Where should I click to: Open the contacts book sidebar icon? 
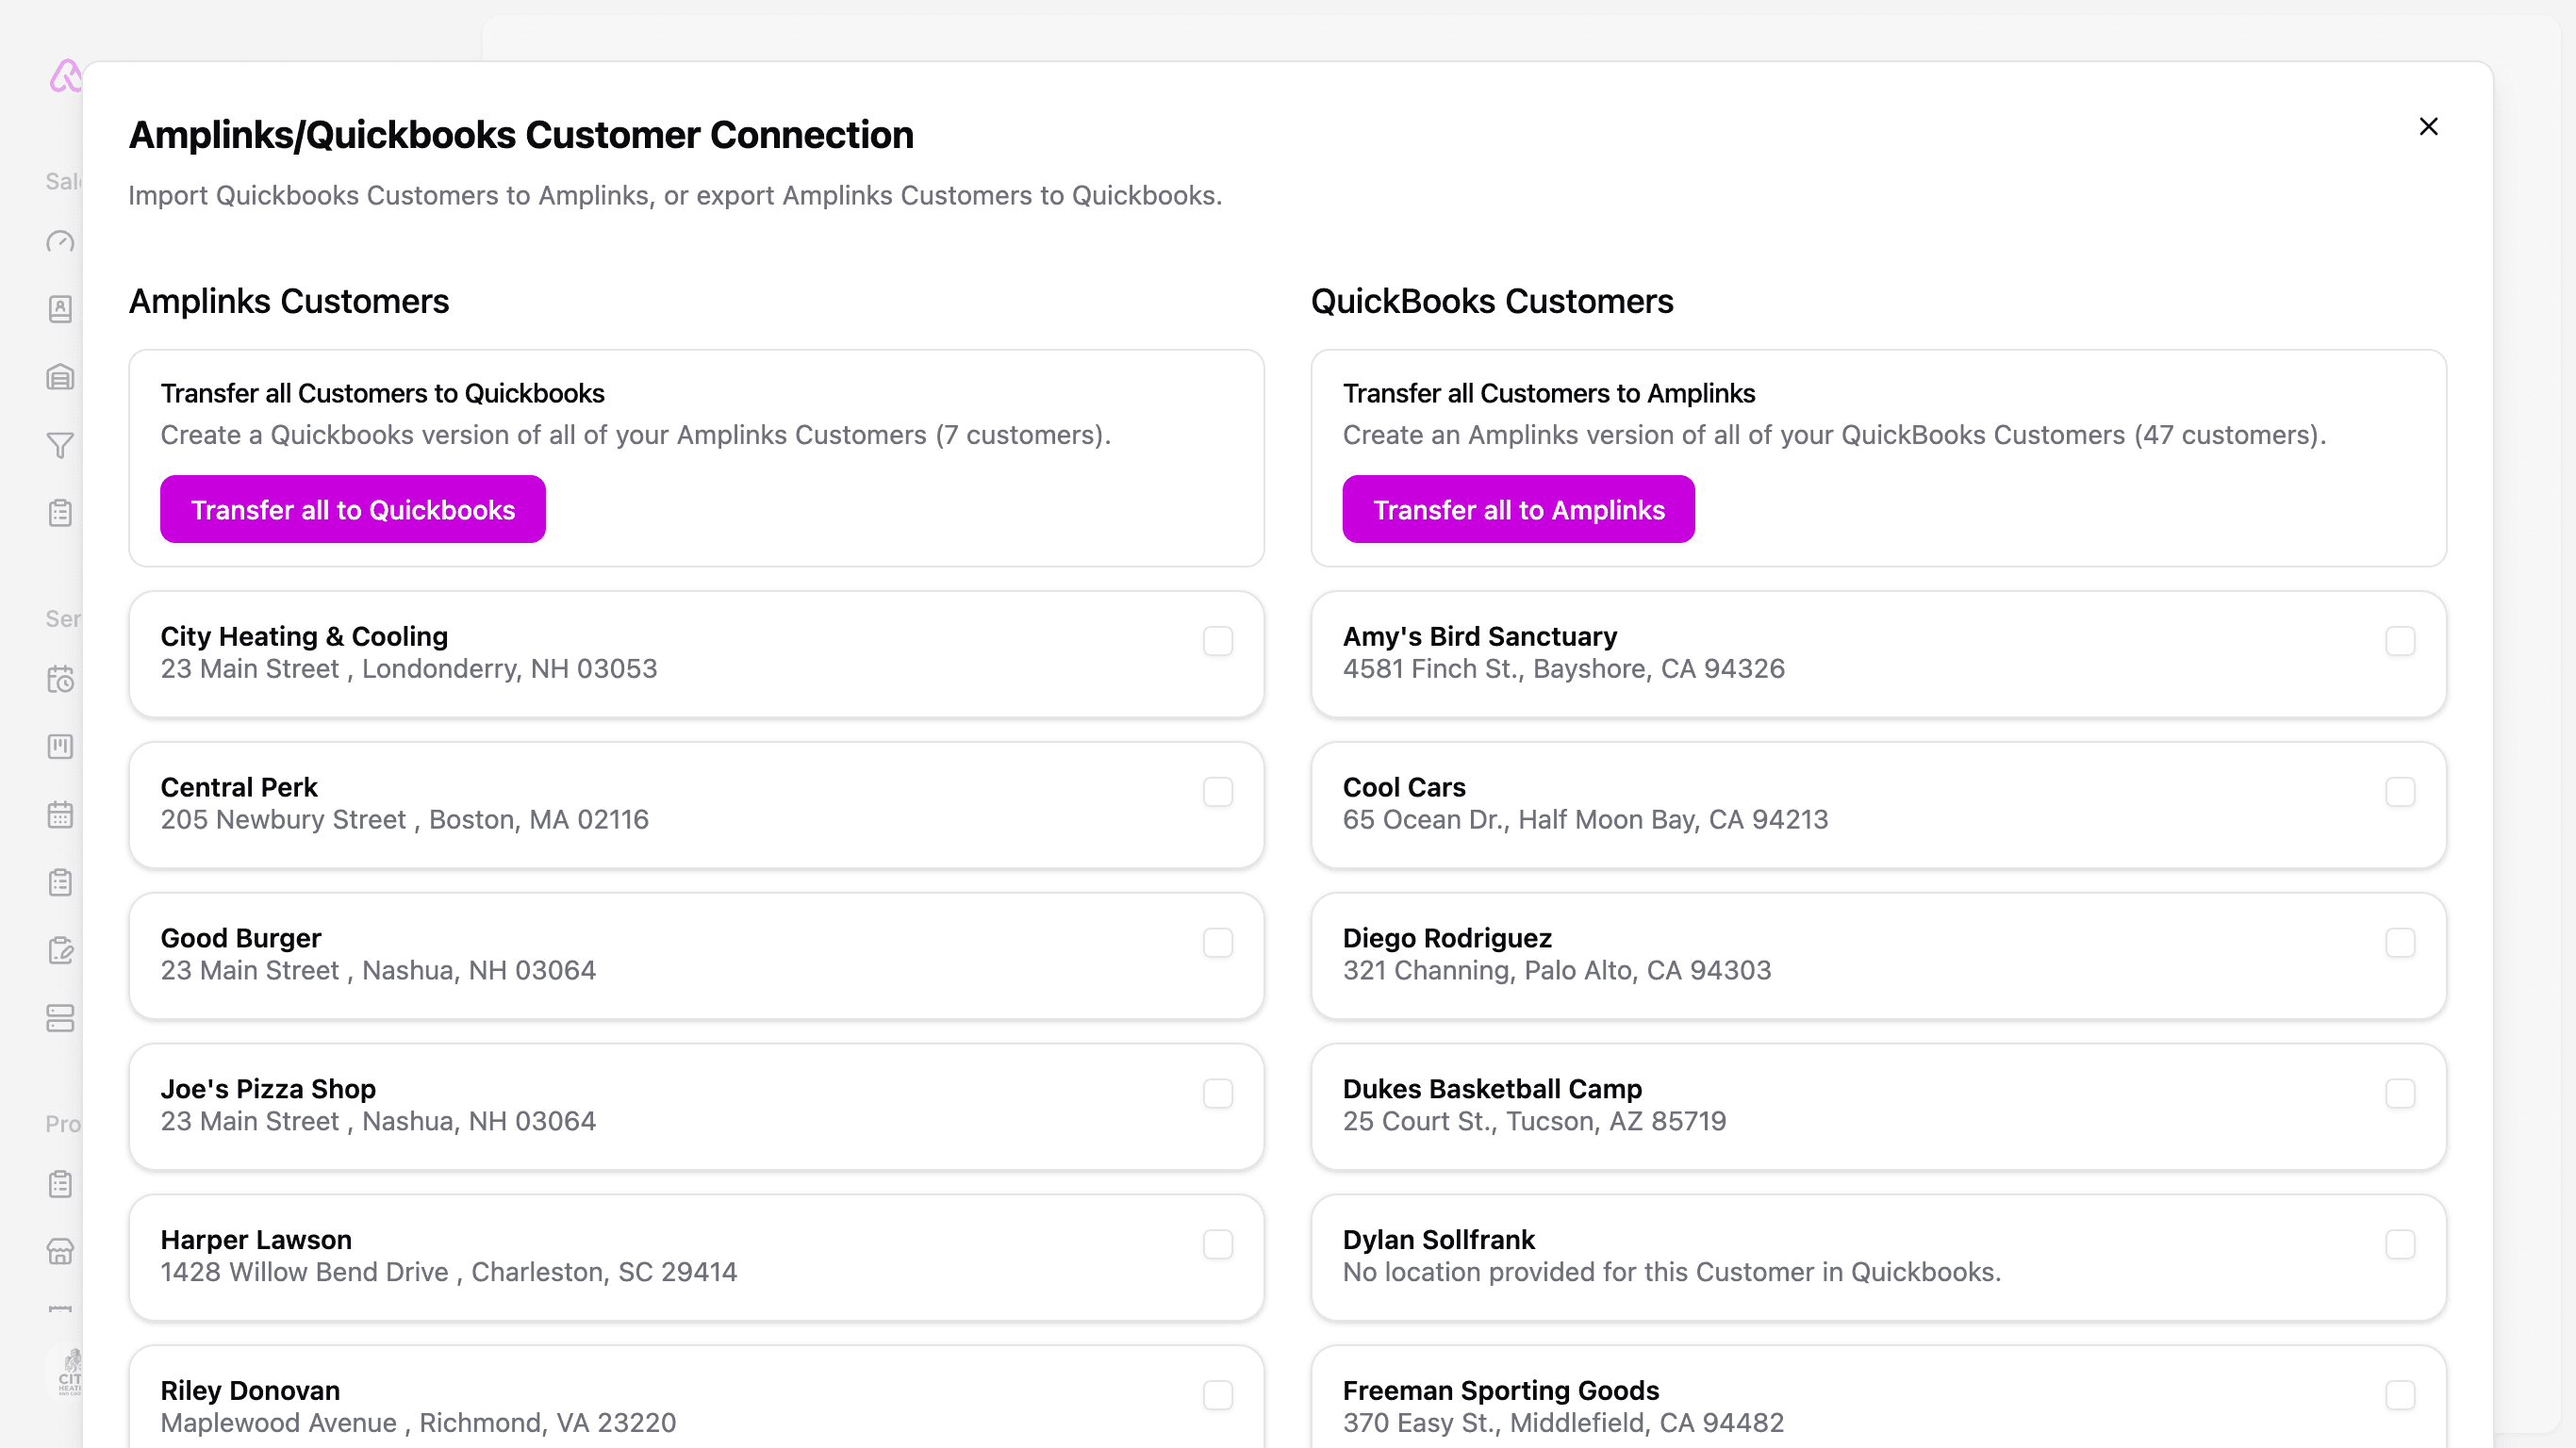(x=60, y=309)
